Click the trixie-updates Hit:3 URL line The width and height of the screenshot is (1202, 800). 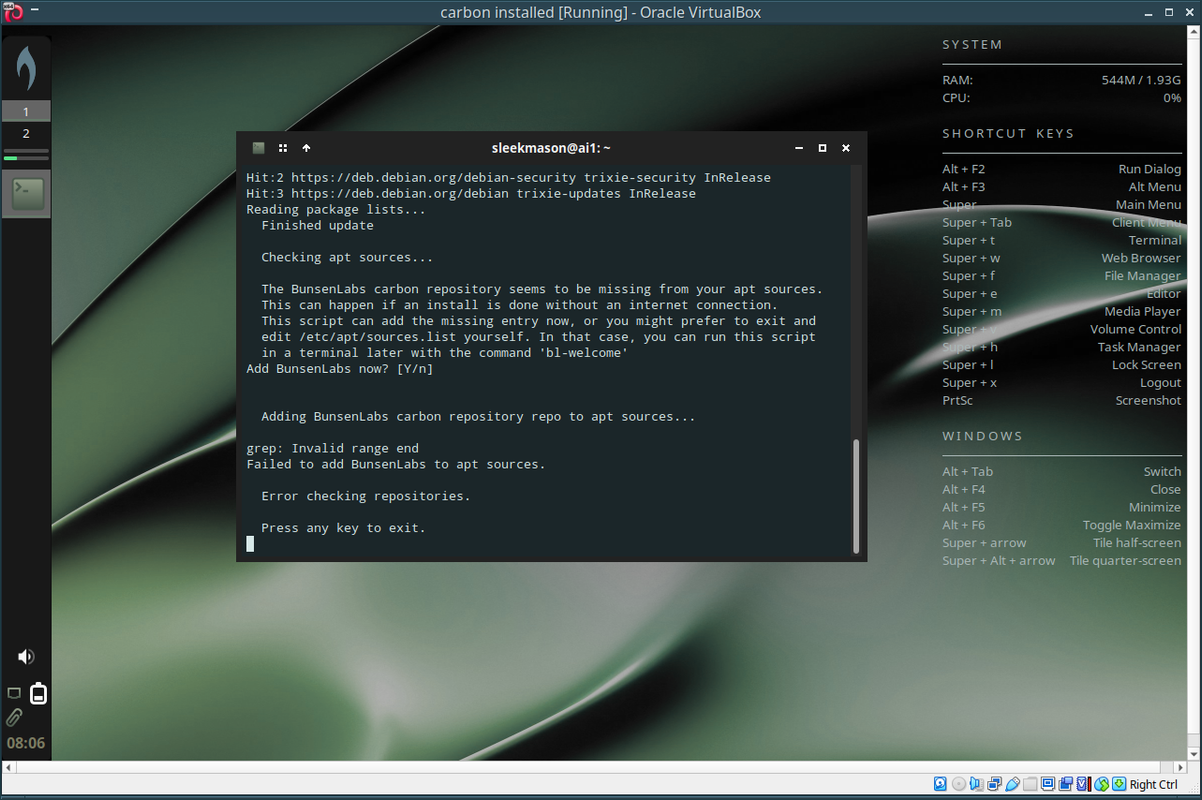coord(471,194)
